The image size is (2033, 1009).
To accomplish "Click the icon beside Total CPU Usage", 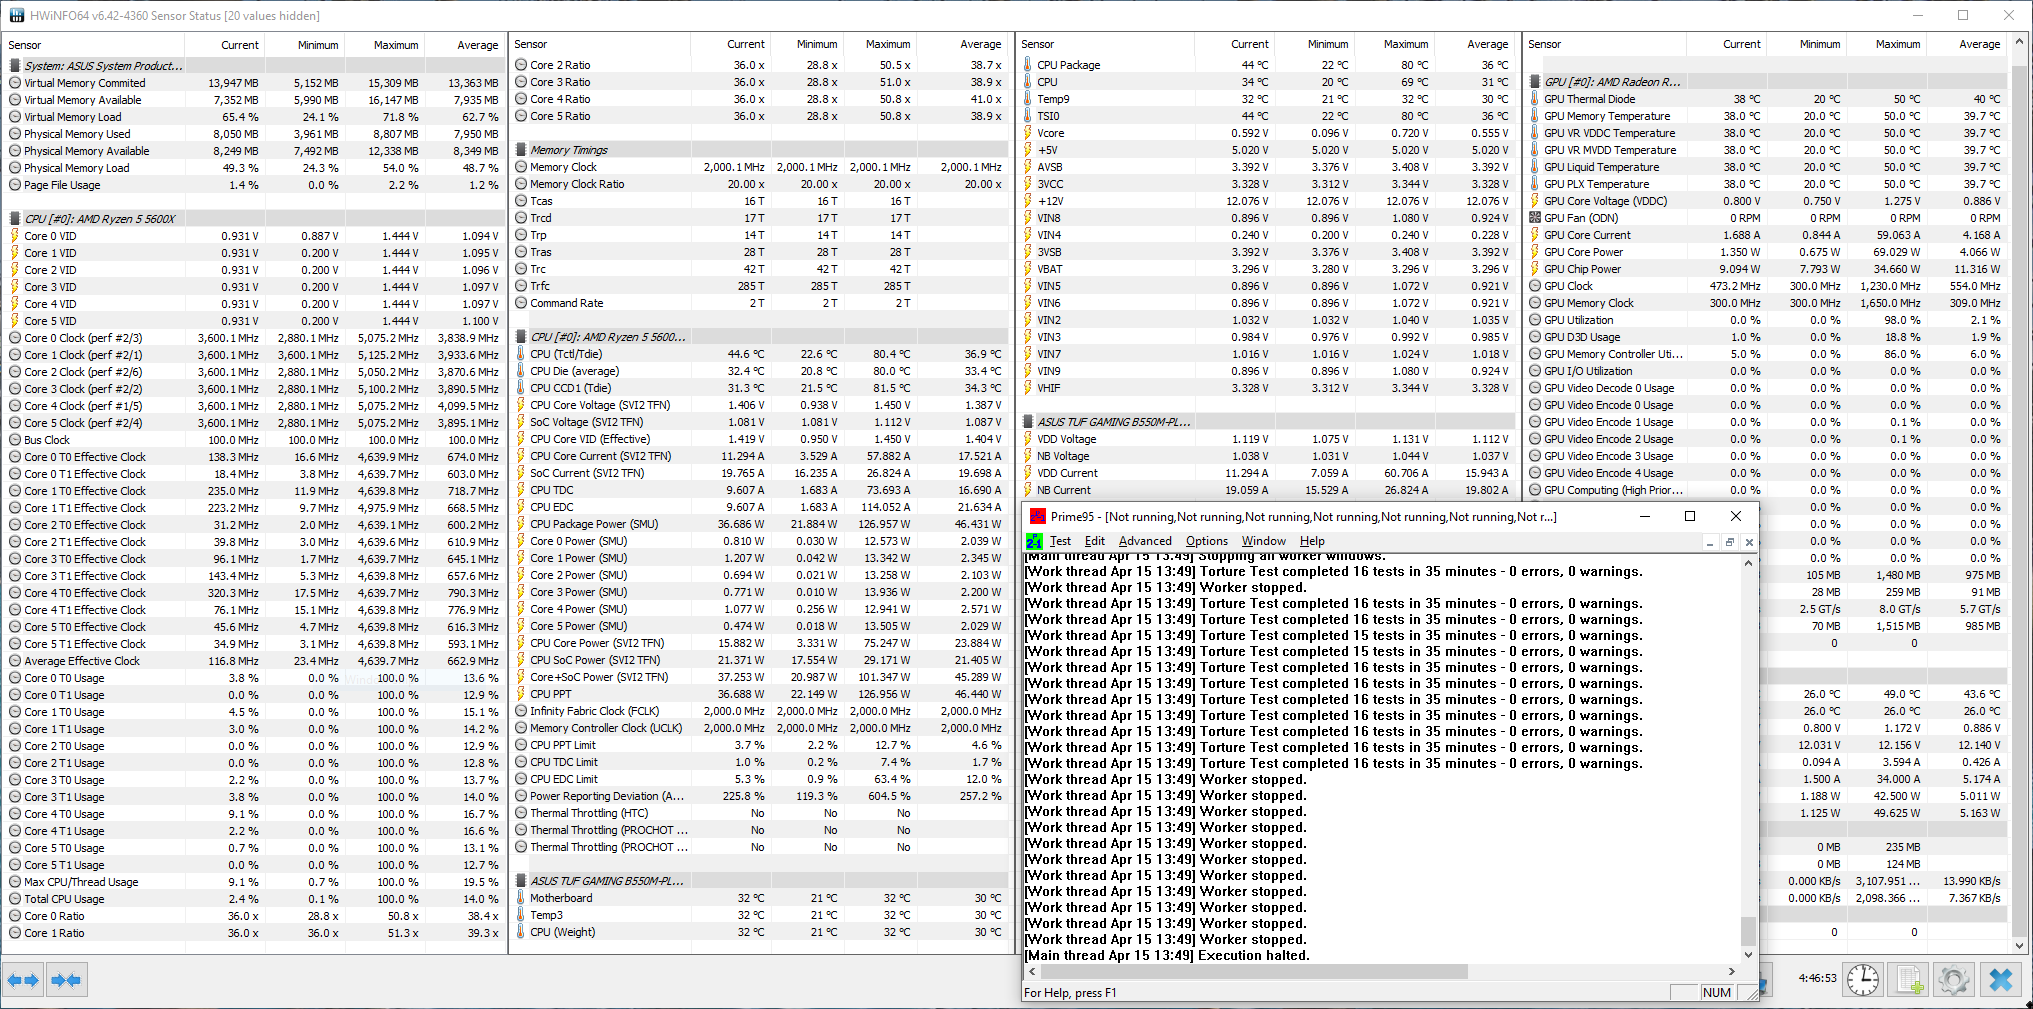I will (x=15, y=899).
